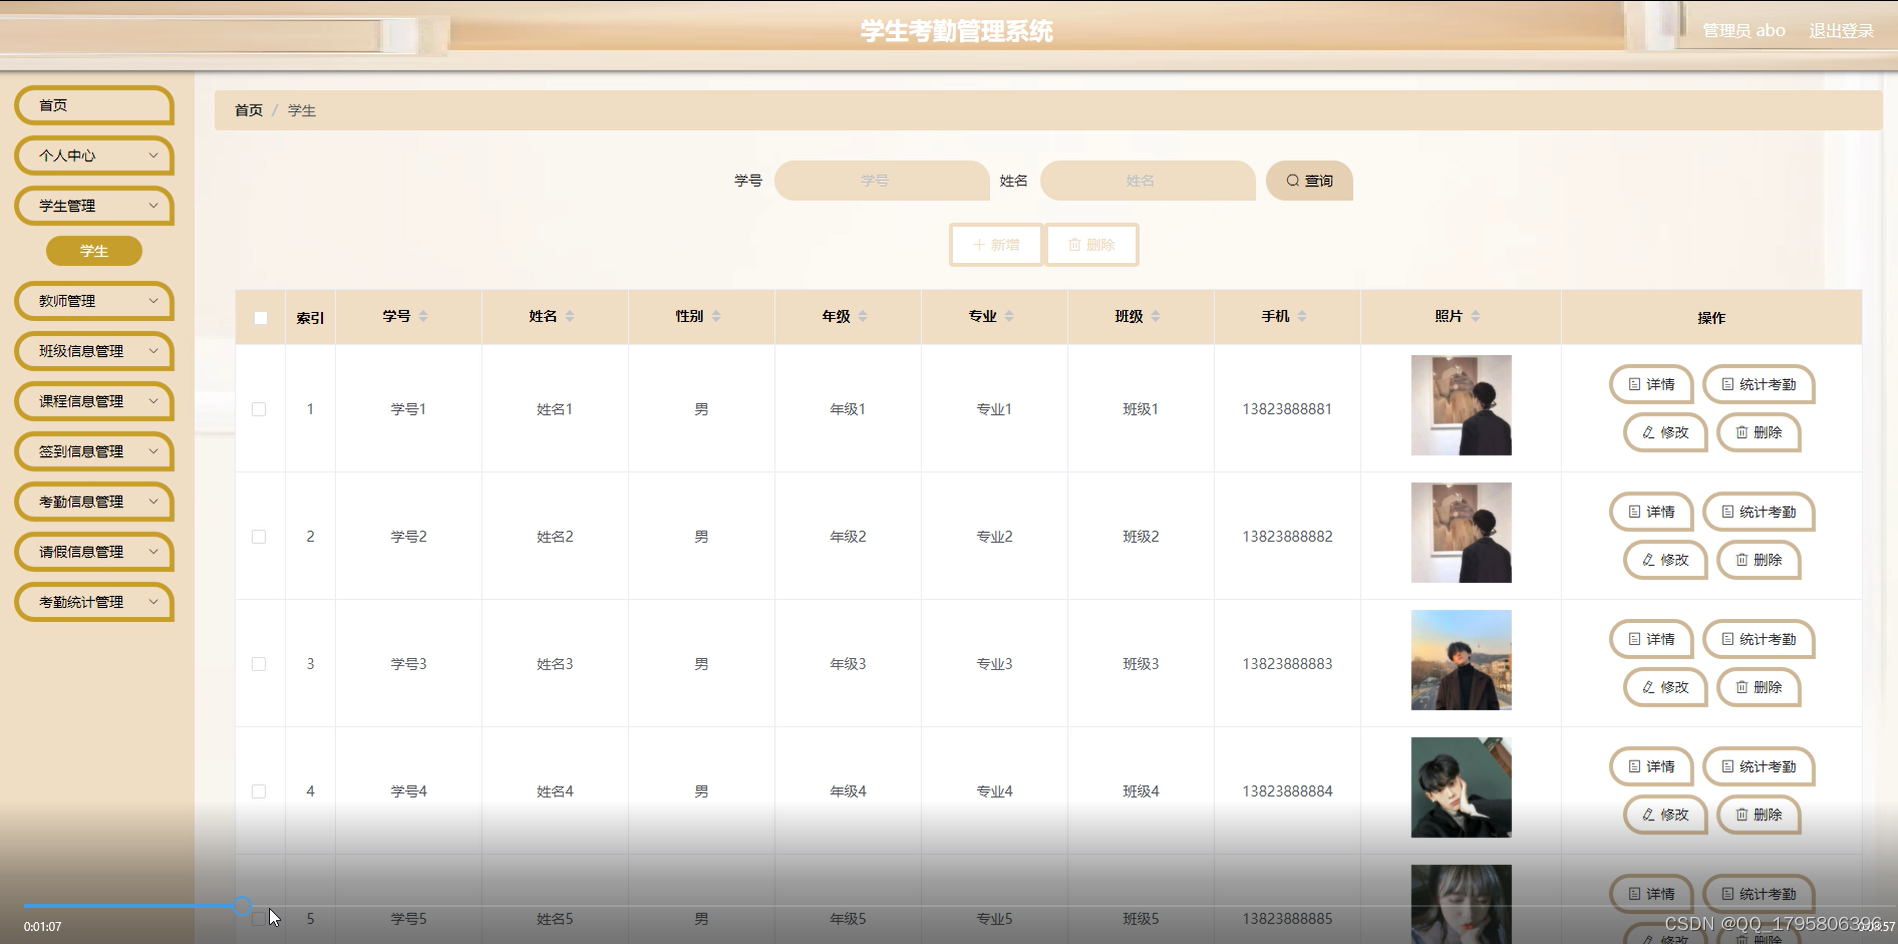
Task: Click 修改 for student 姓名2
Action: click(x=1665, y=559)
